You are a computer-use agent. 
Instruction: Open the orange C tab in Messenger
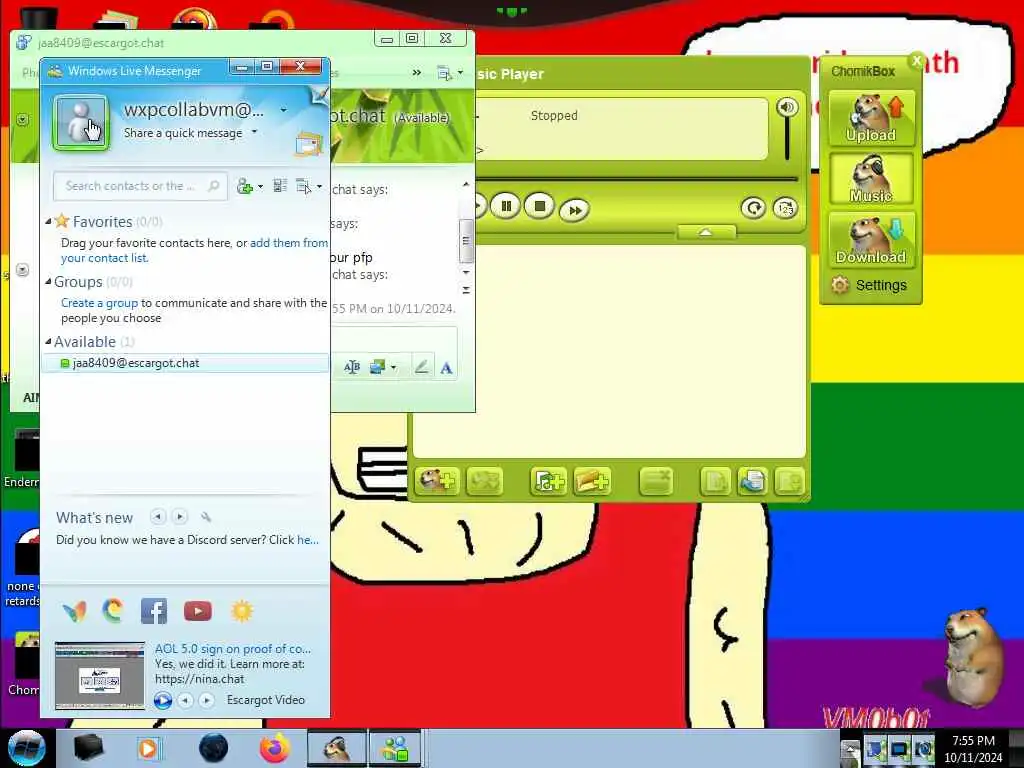(113, 611)
